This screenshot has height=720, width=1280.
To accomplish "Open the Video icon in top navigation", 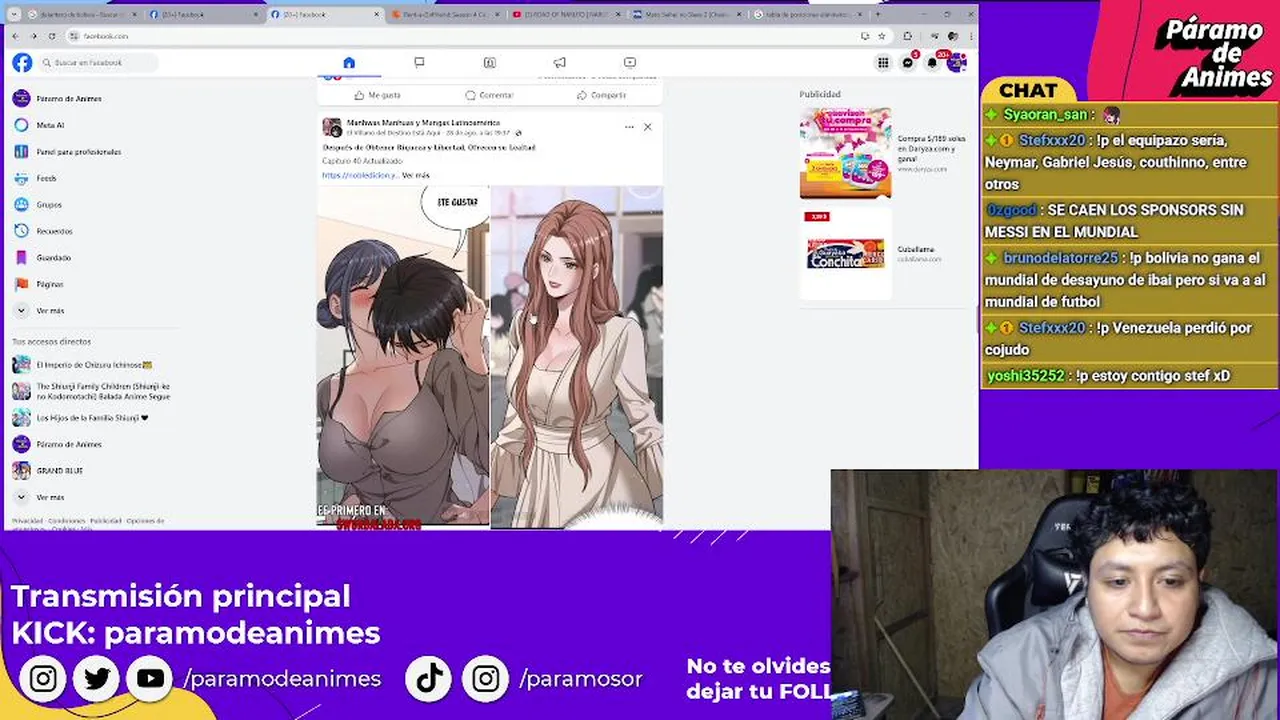I will [x=629, y=62].
